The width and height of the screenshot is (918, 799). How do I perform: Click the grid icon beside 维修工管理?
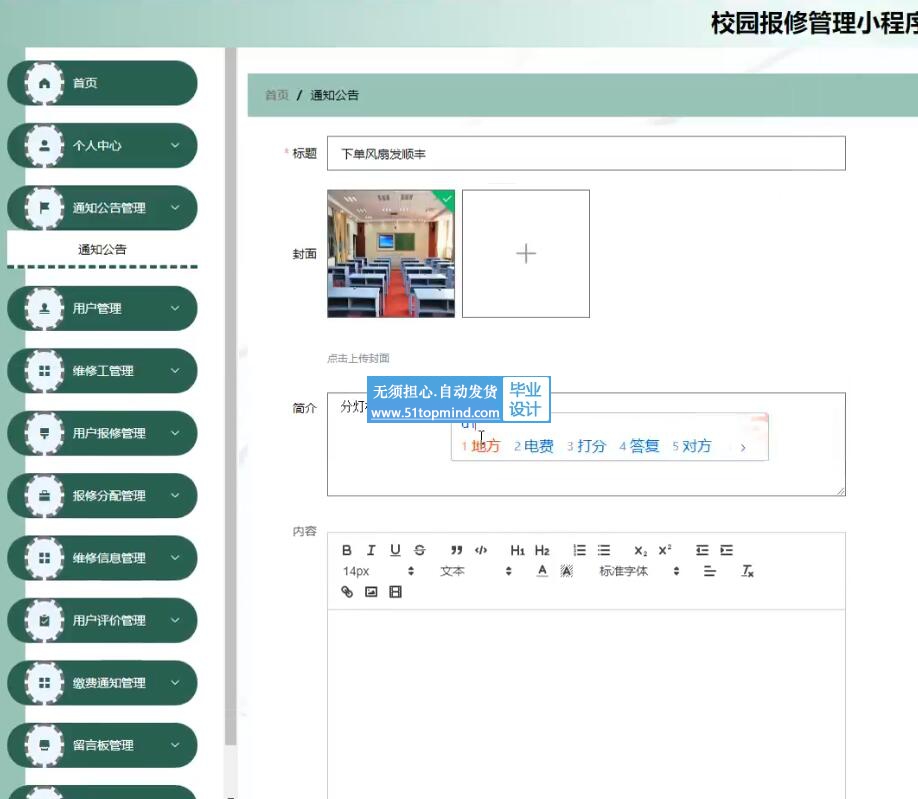coord(44,371)
